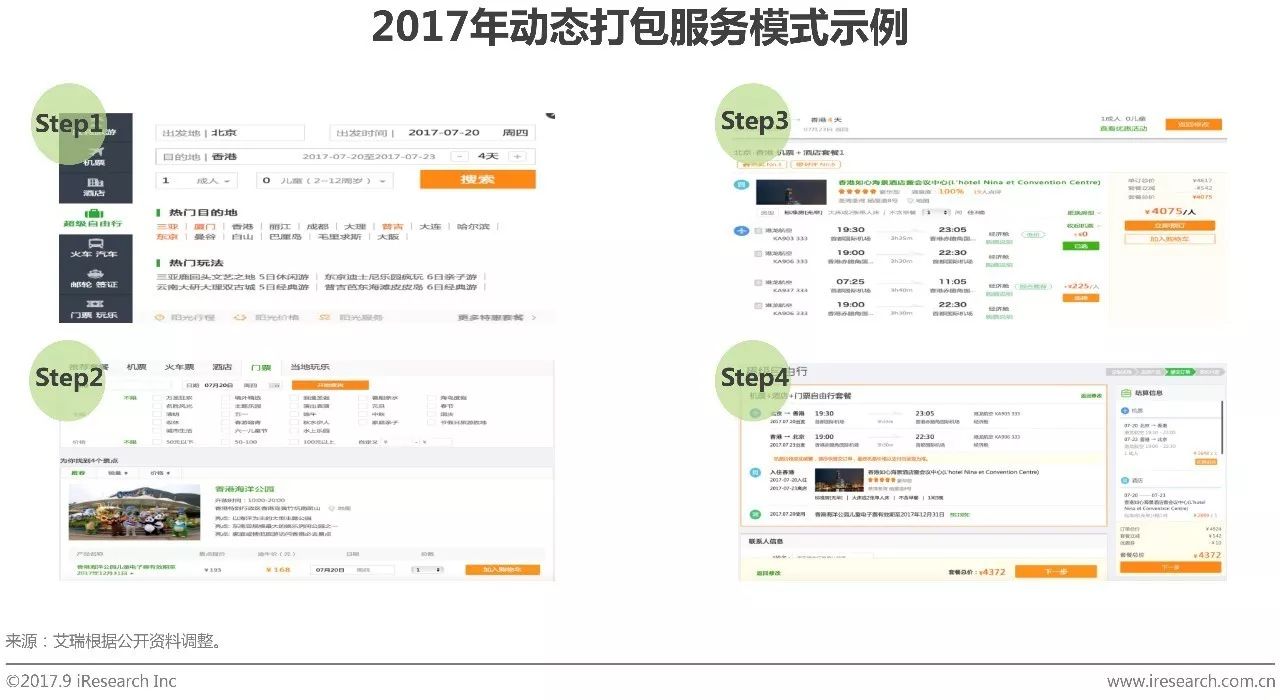This screenshot has width=1280, height=700.
Task: Open the 儿童 (2~12周岁) dropdown
Action: click(324, 181)
